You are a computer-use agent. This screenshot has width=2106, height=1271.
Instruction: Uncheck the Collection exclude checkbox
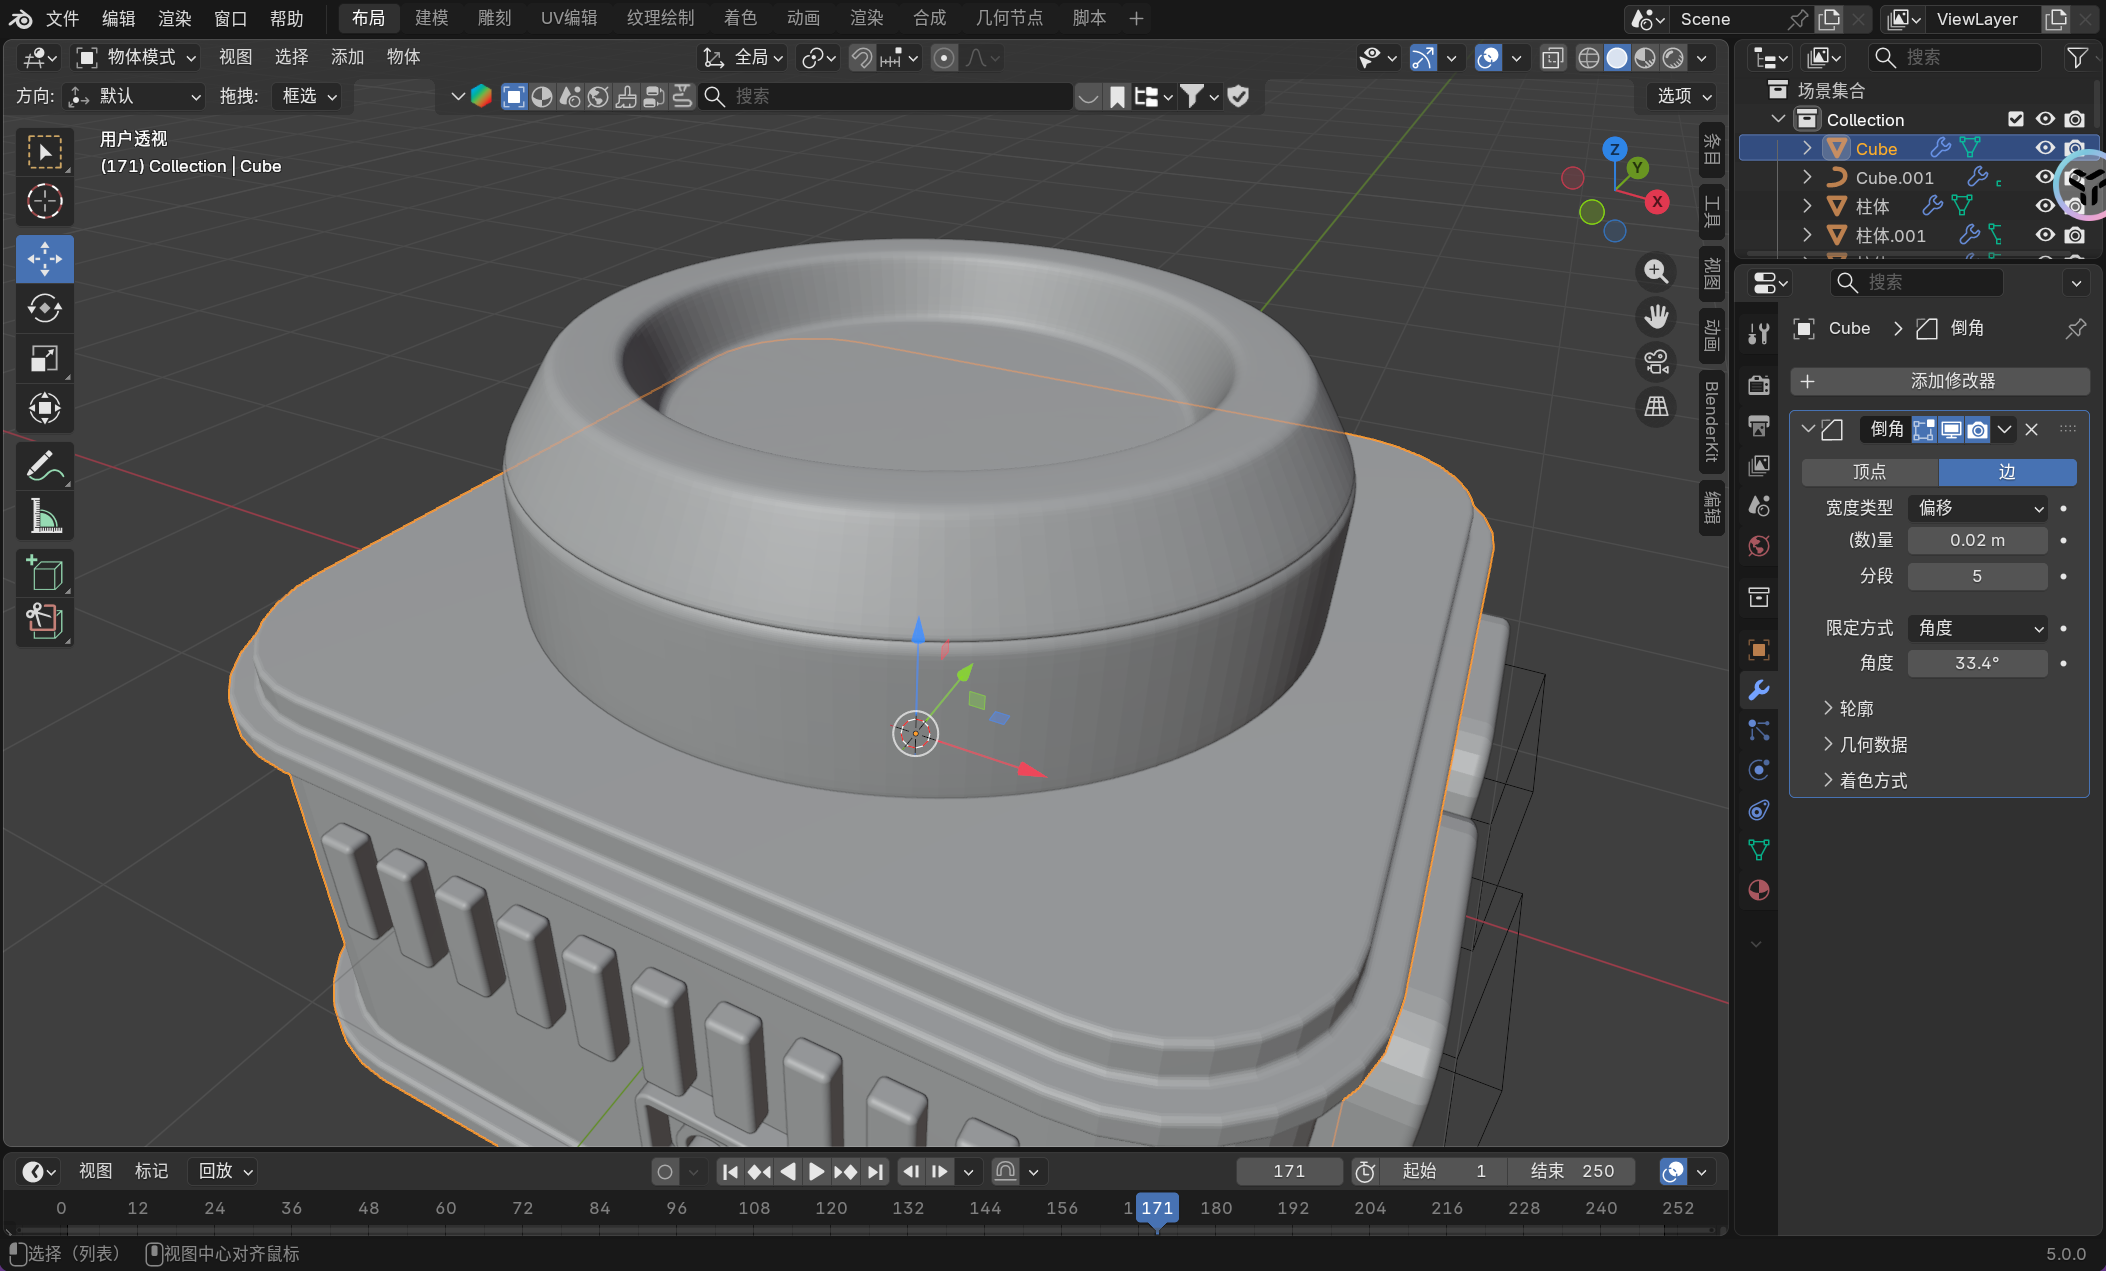2016,119
